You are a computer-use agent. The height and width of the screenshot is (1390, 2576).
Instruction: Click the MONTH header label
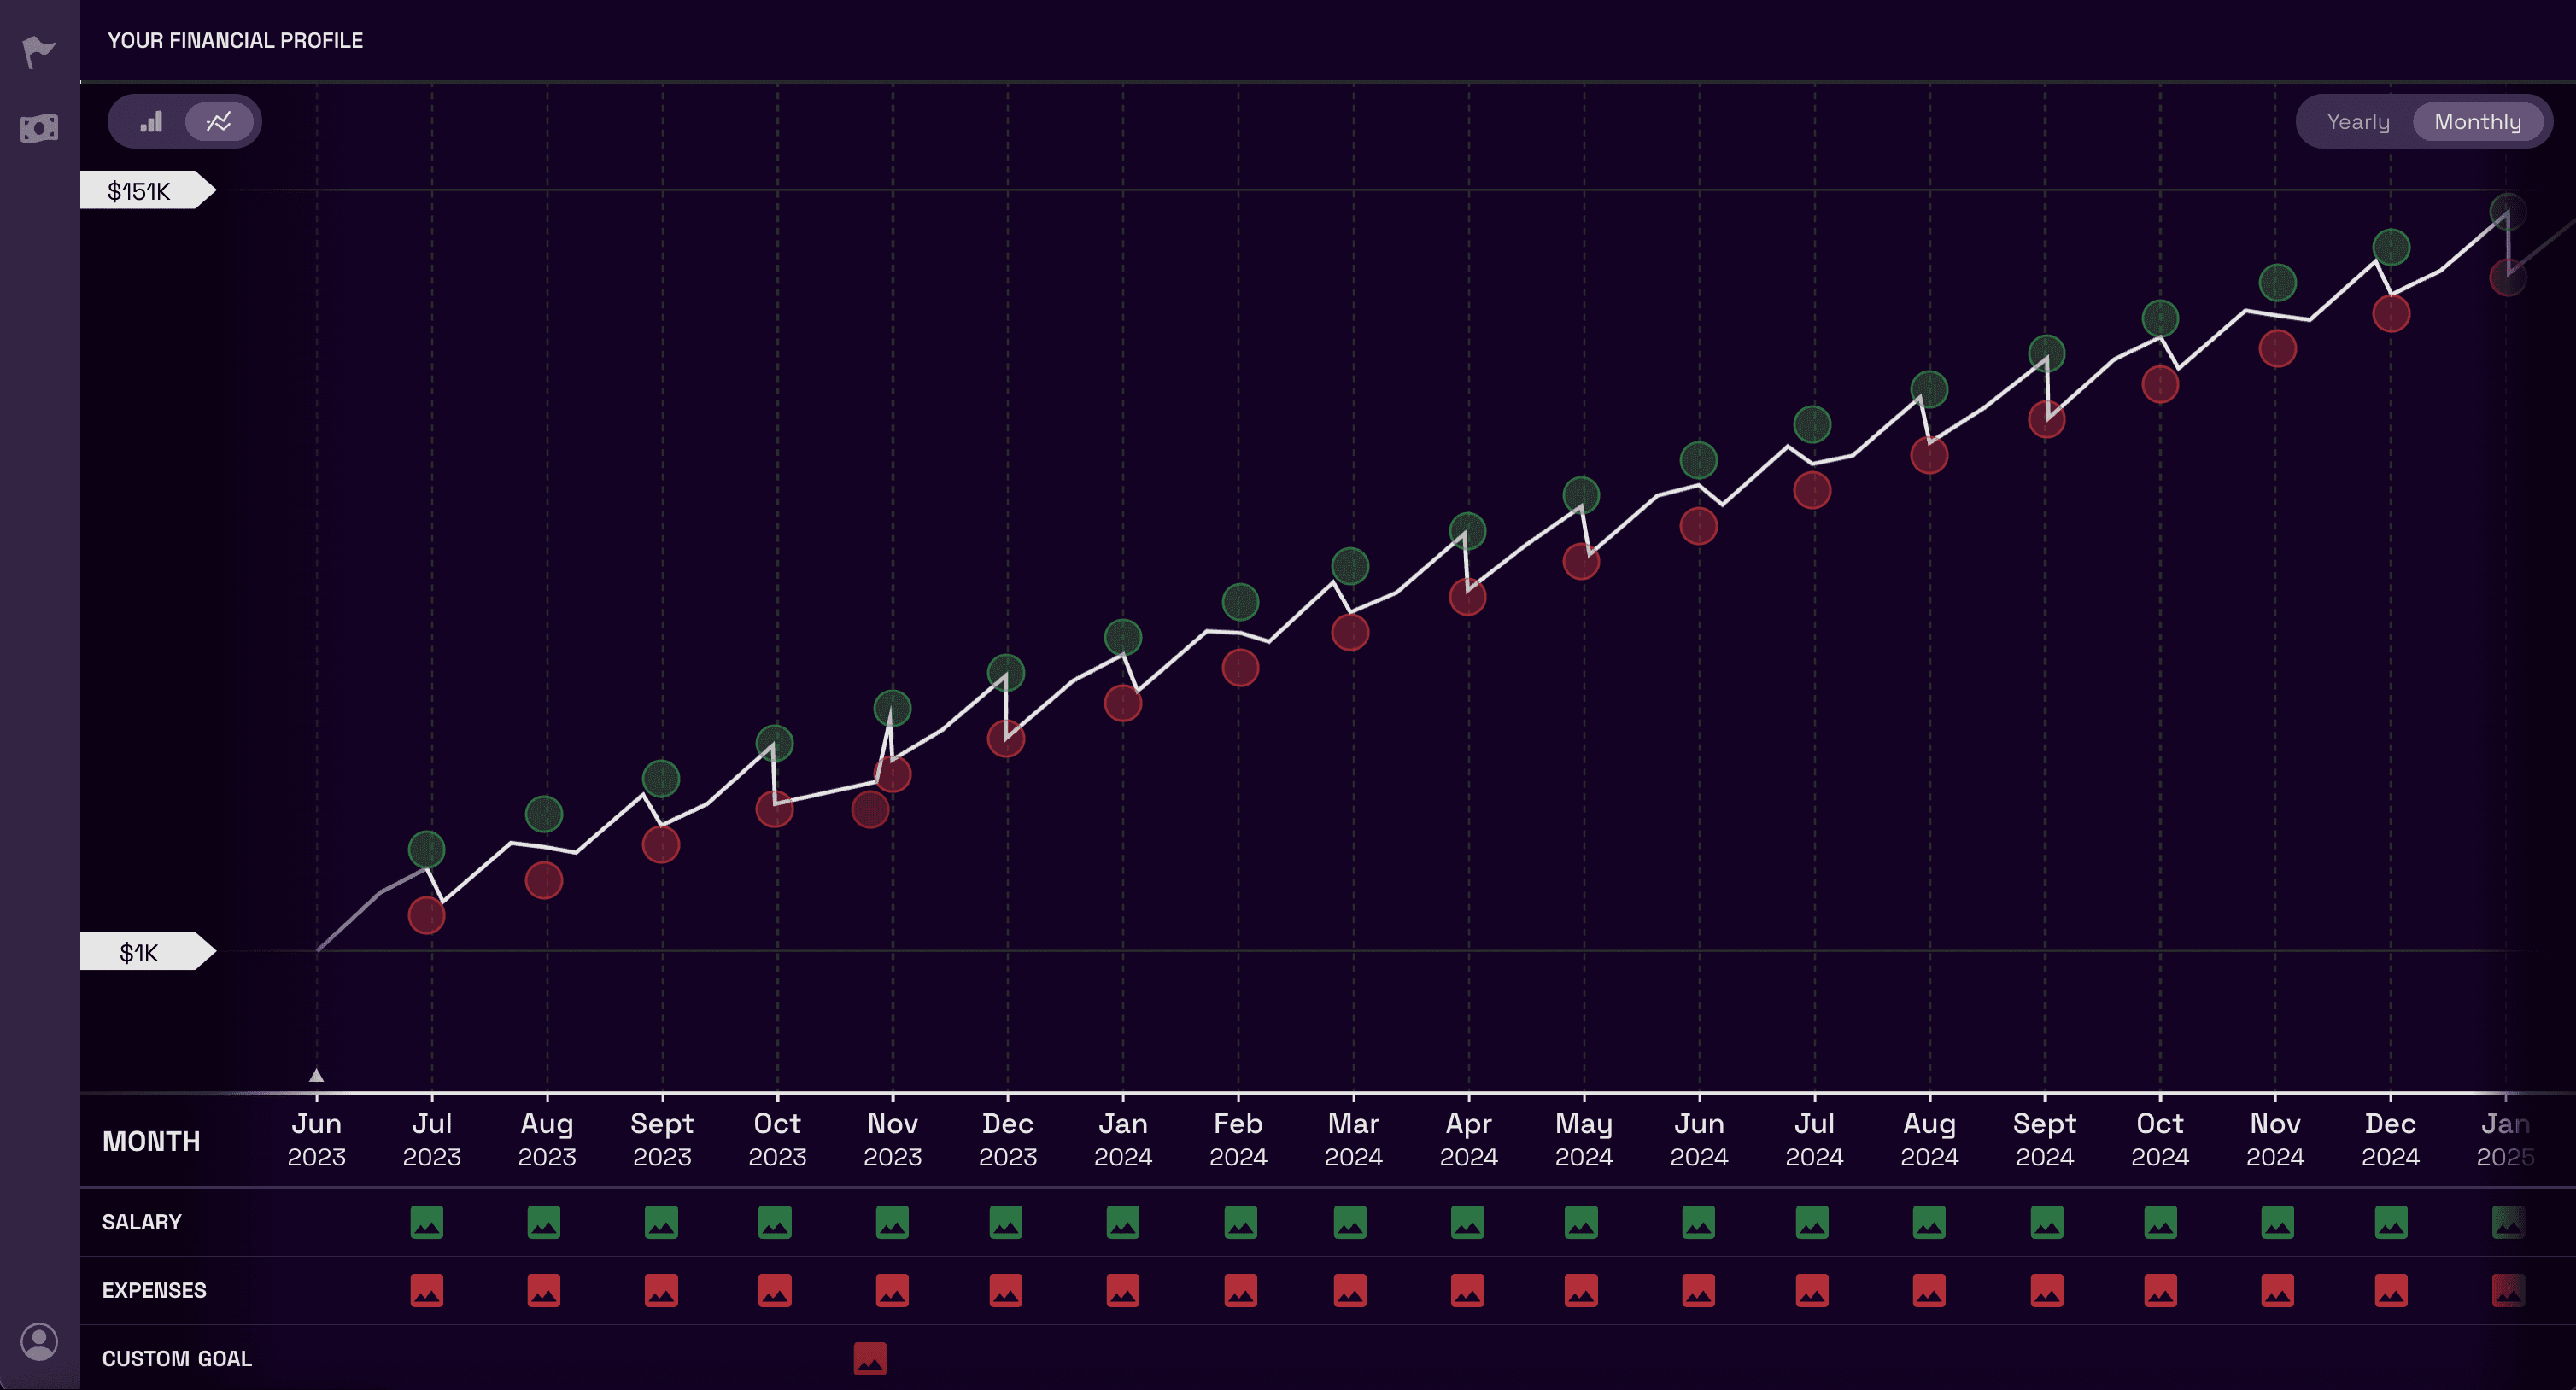point(151,1141)
